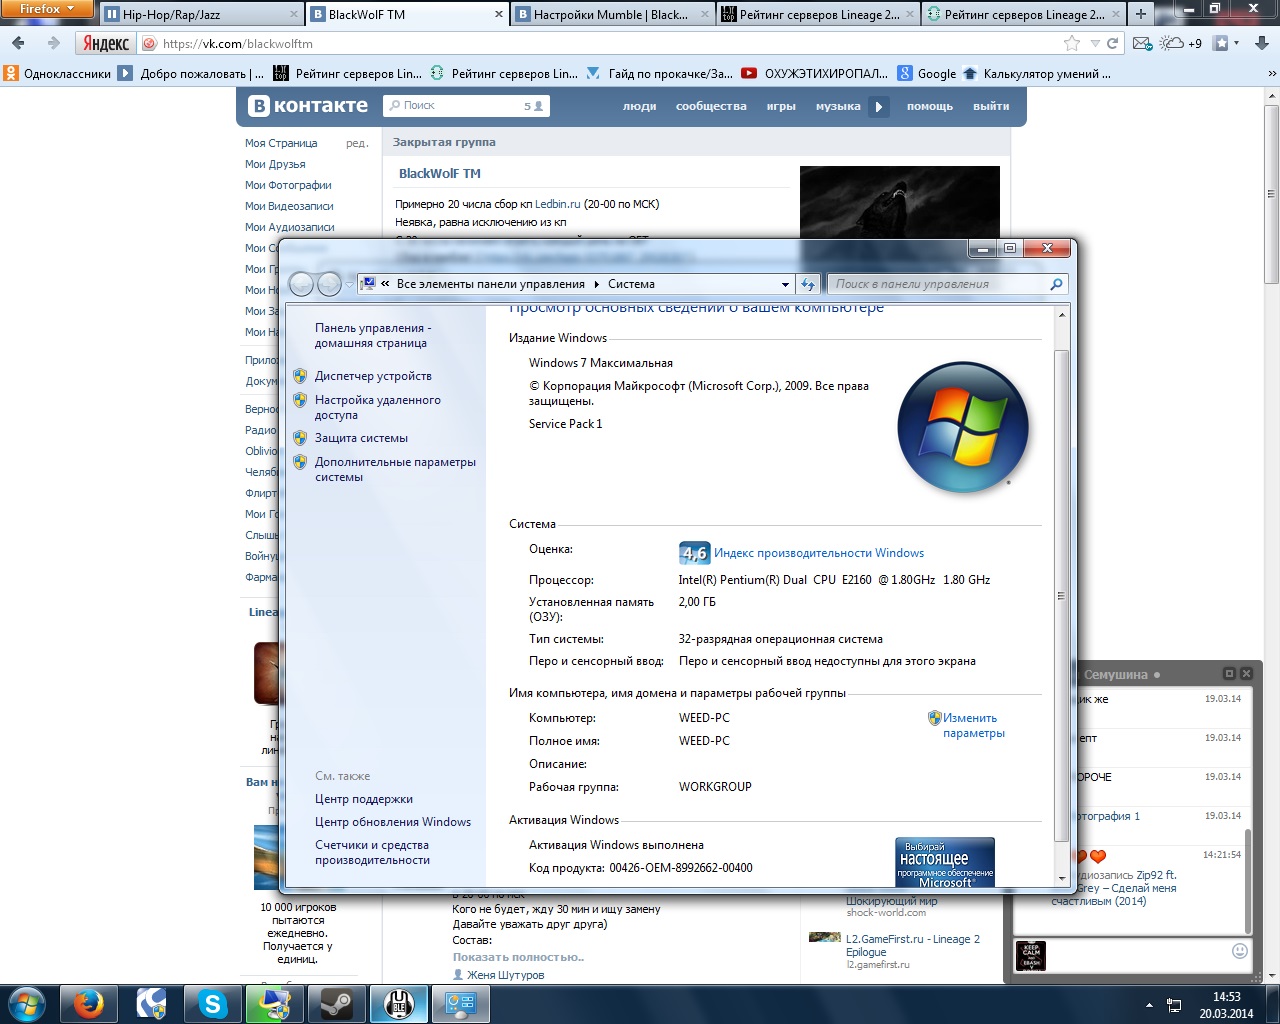The width and height of the screenshot is (1280, 1024).
Task: Open Steam from the taskbar
Action: click(x=336, y=1004)
